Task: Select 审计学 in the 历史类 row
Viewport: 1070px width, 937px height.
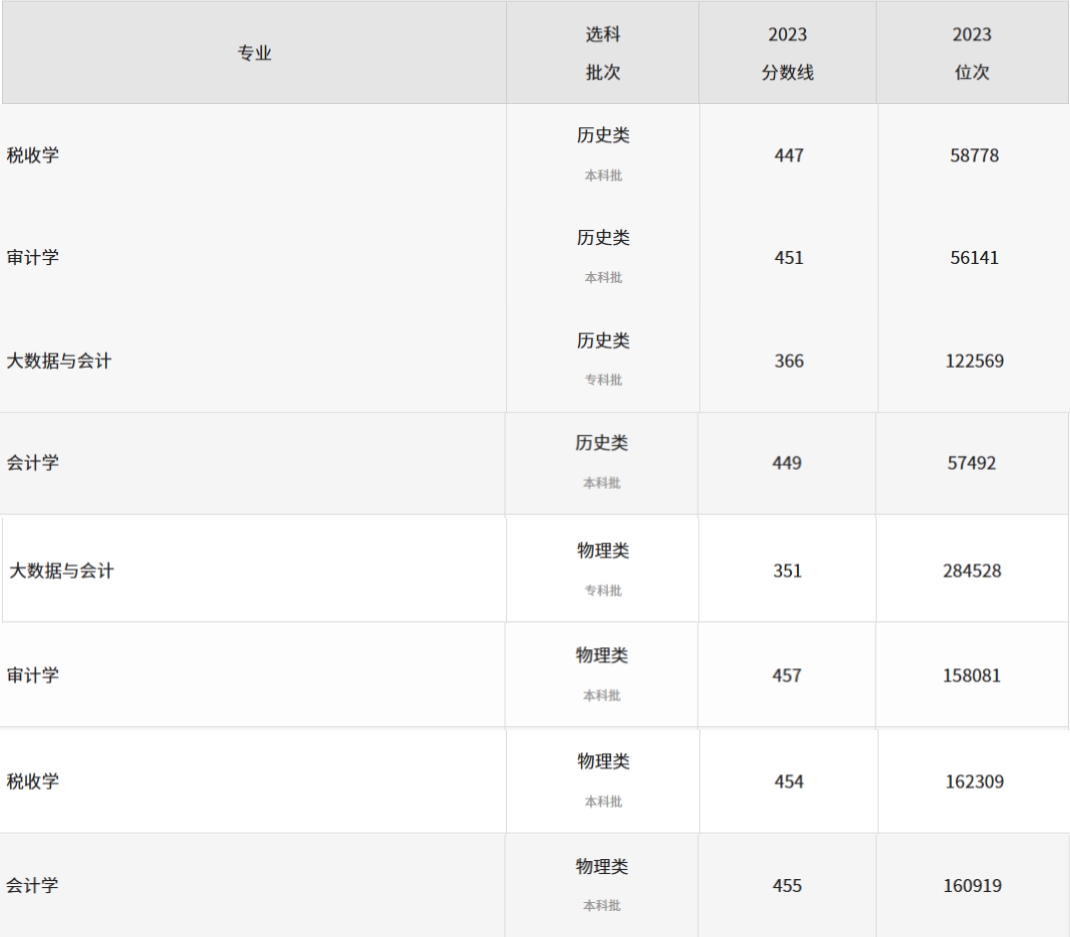Action: [x=33, y=258]
